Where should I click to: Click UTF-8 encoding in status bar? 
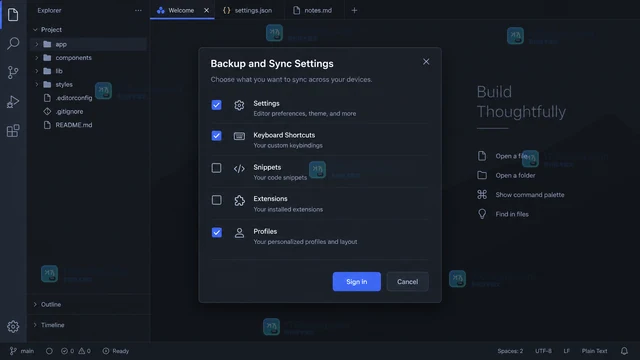point(543,351)
